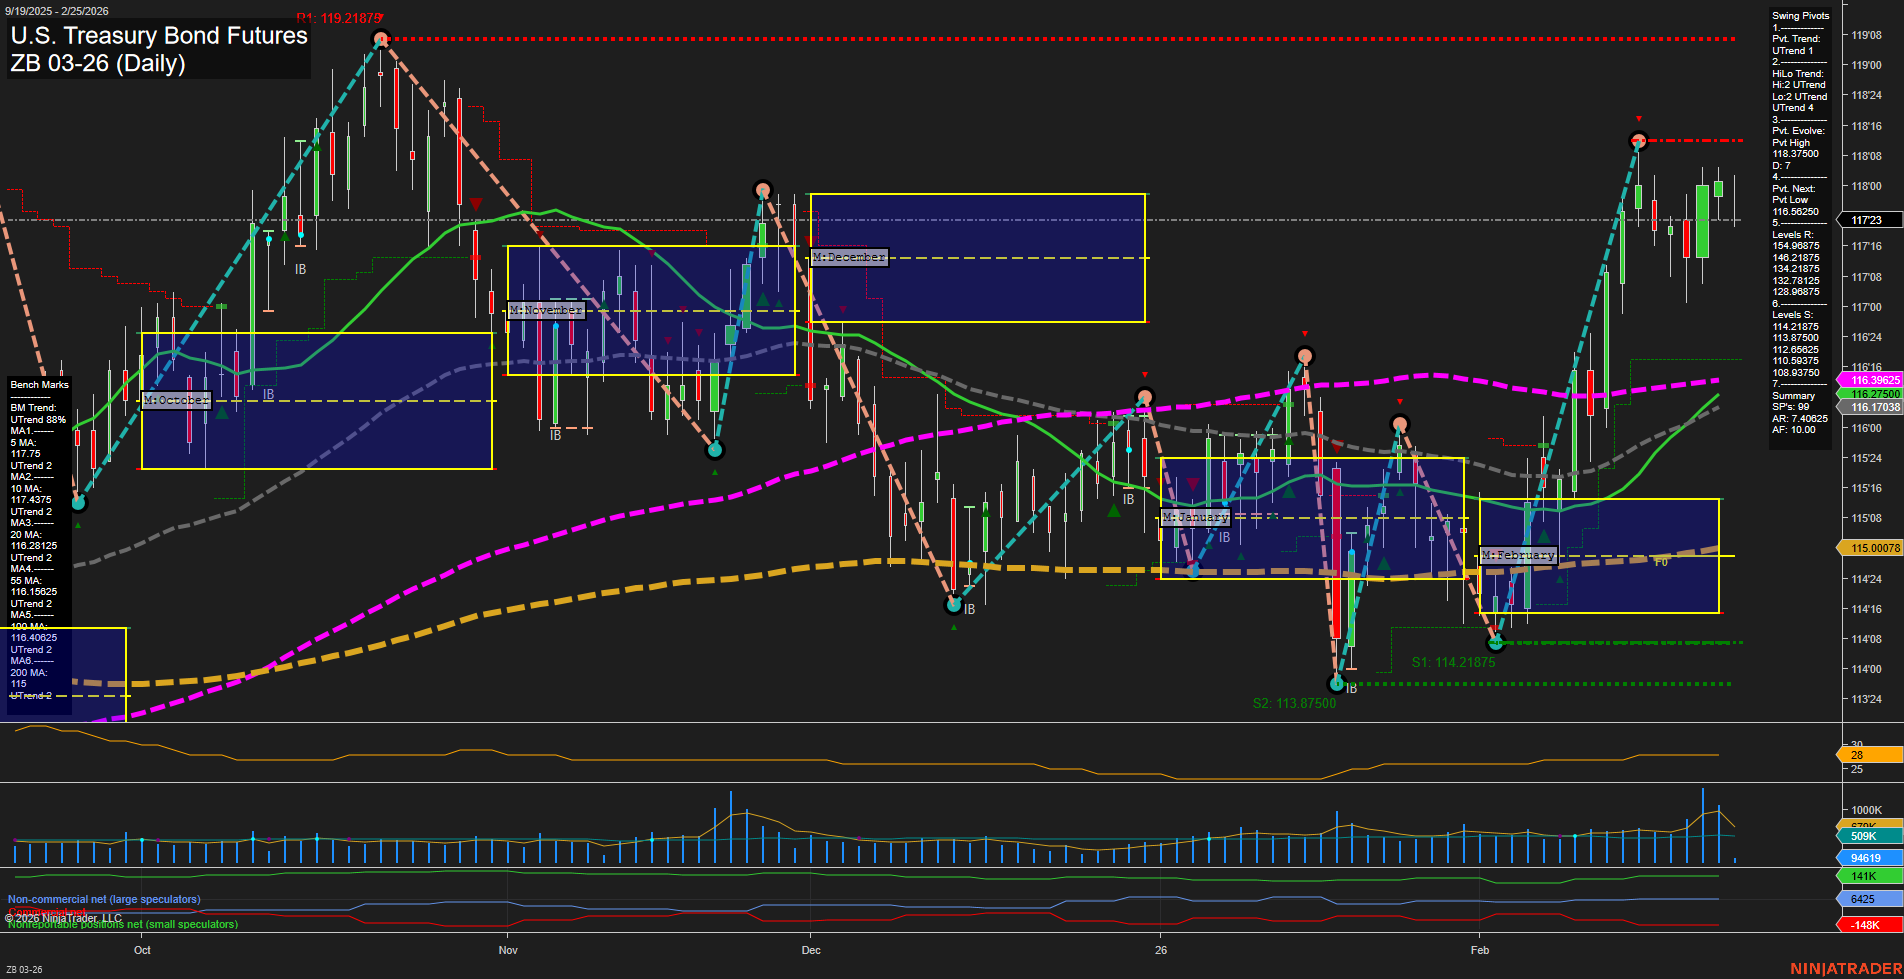Select the teal swing low pivot circle near S2
This screenshot has height=979, width=1904.
[x=1337, y=684]
